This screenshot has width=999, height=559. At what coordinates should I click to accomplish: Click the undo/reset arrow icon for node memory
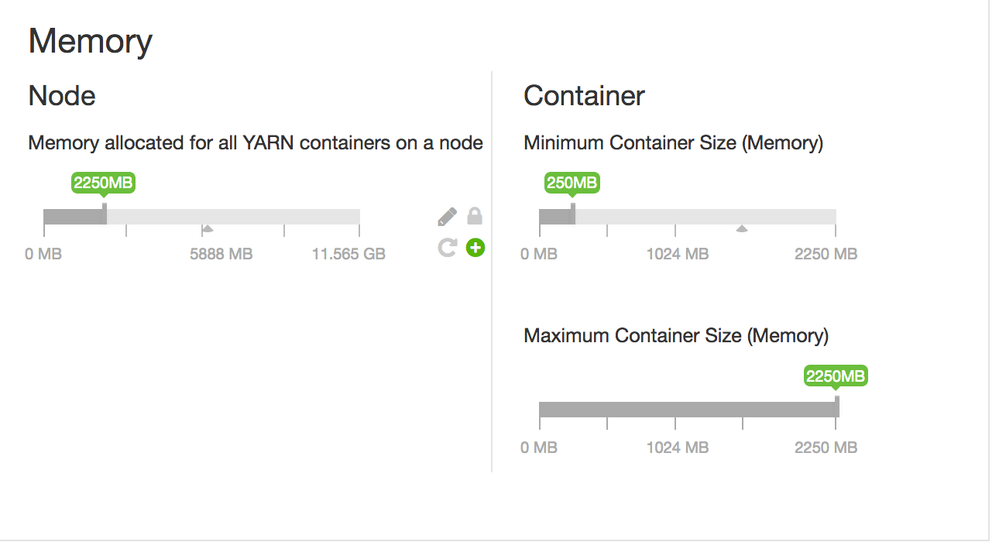(x=447, y=247)
